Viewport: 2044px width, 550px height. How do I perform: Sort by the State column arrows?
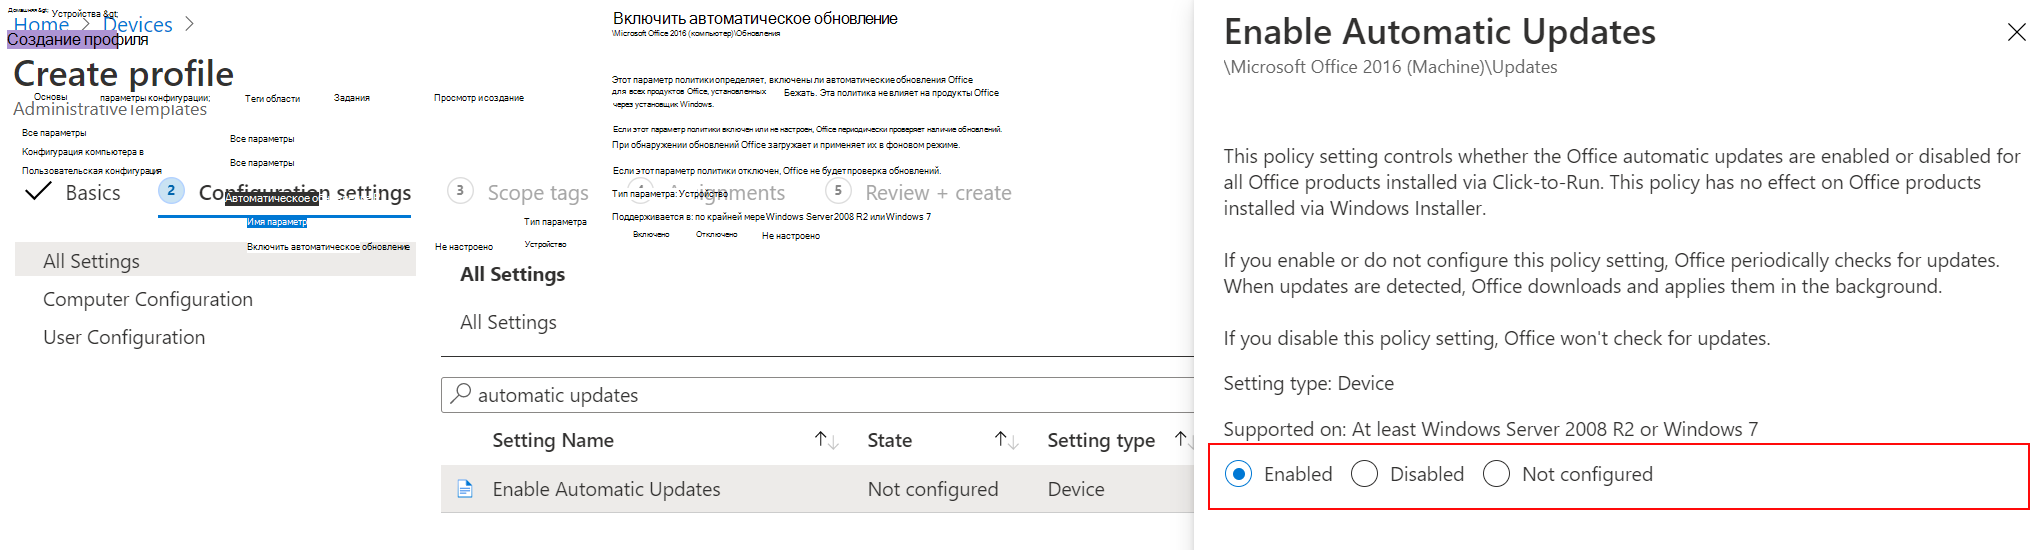[x=1006, y=440]
